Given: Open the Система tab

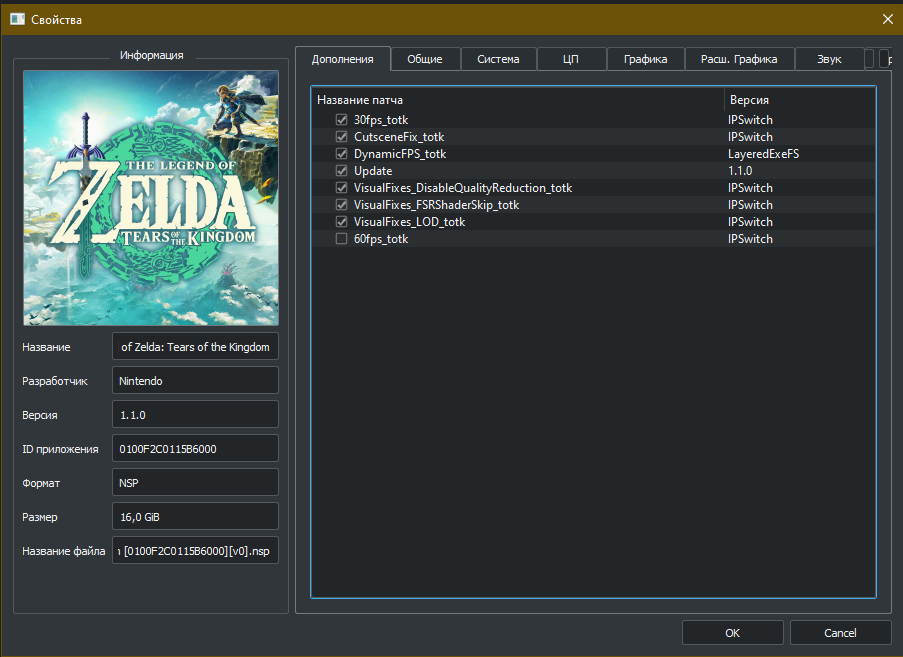Looking at the screenshot, I should coord(498,59).
